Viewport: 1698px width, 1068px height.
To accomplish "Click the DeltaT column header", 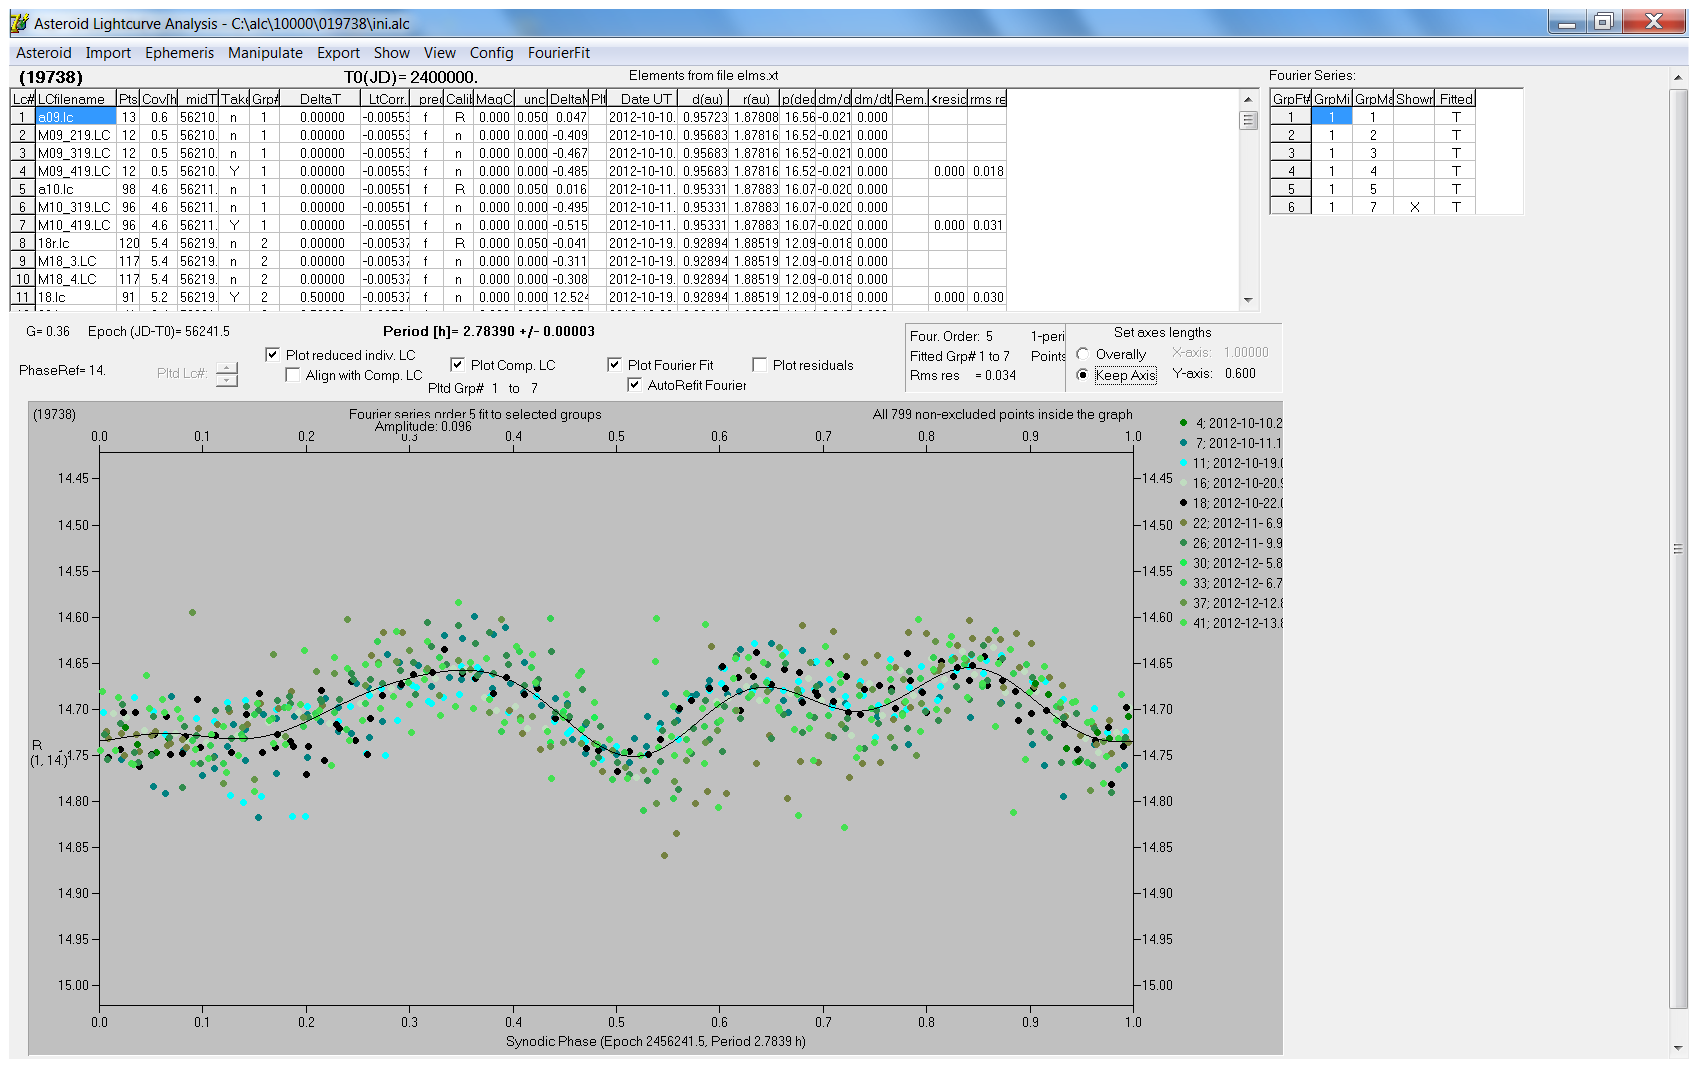I will pyautogui.click(x=320, y=99).
